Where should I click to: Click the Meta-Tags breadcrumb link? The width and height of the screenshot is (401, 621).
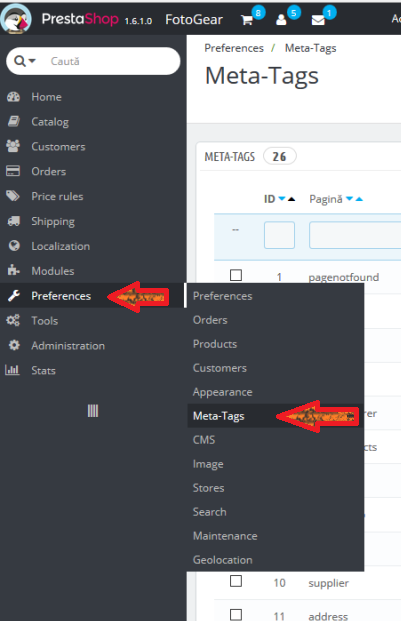point(310,48)
